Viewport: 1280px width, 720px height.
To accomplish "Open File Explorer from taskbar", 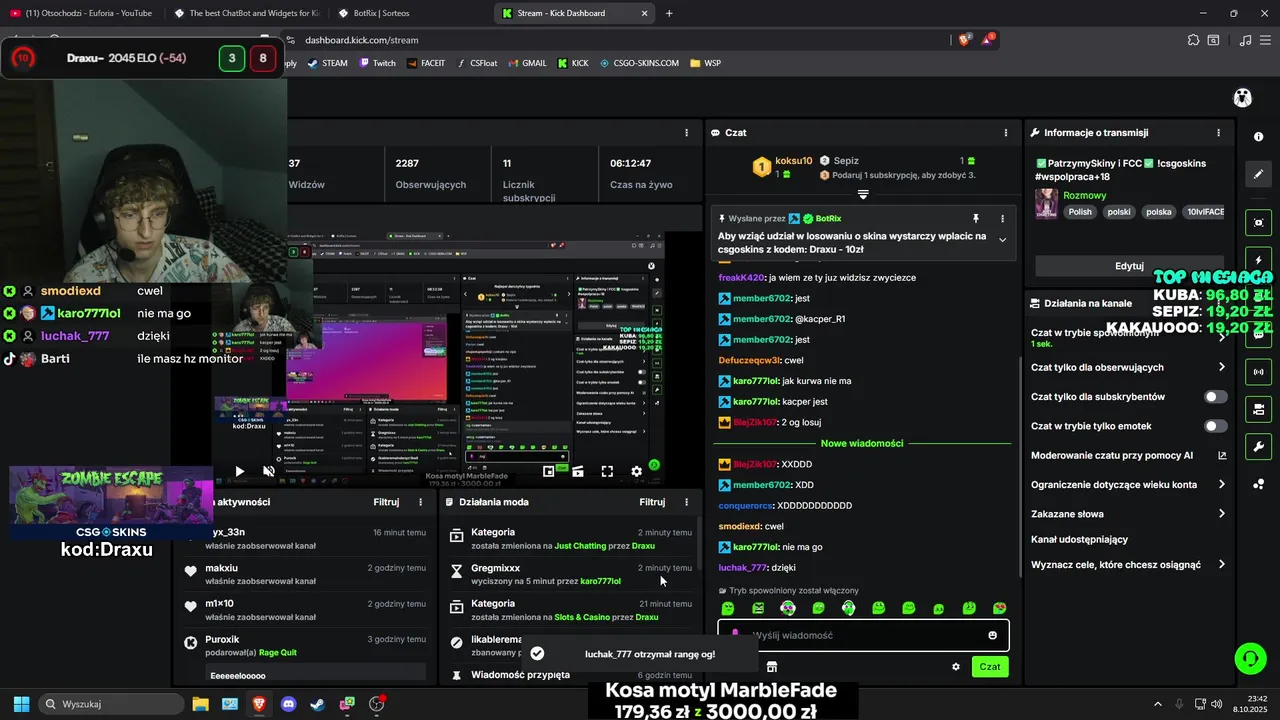I will click(x=200, y=704).
